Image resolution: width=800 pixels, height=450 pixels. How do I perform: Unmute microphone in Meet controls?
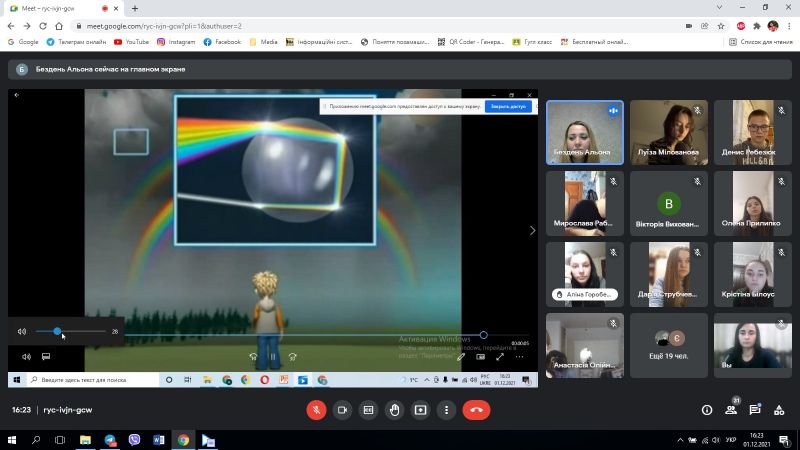pos(316,410)
